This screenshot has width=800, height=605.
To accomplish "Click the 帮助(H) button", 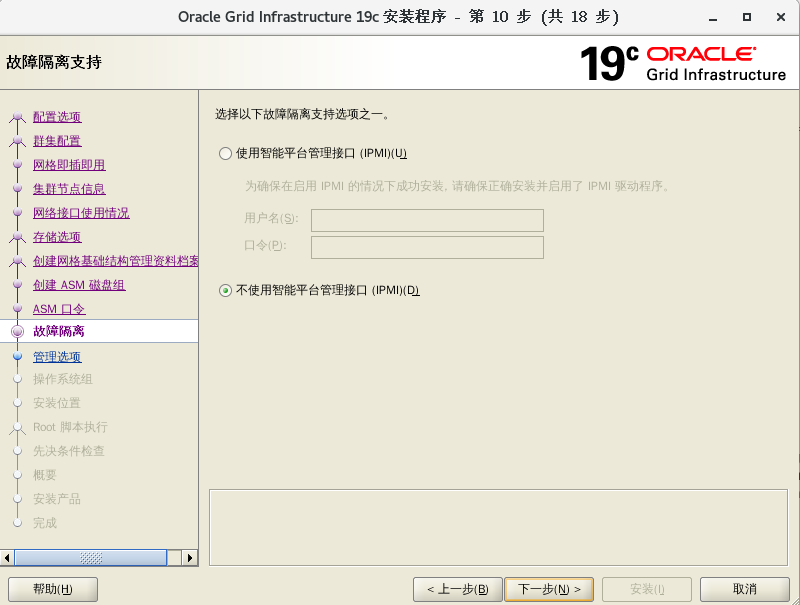I will (x=53, y=589).
